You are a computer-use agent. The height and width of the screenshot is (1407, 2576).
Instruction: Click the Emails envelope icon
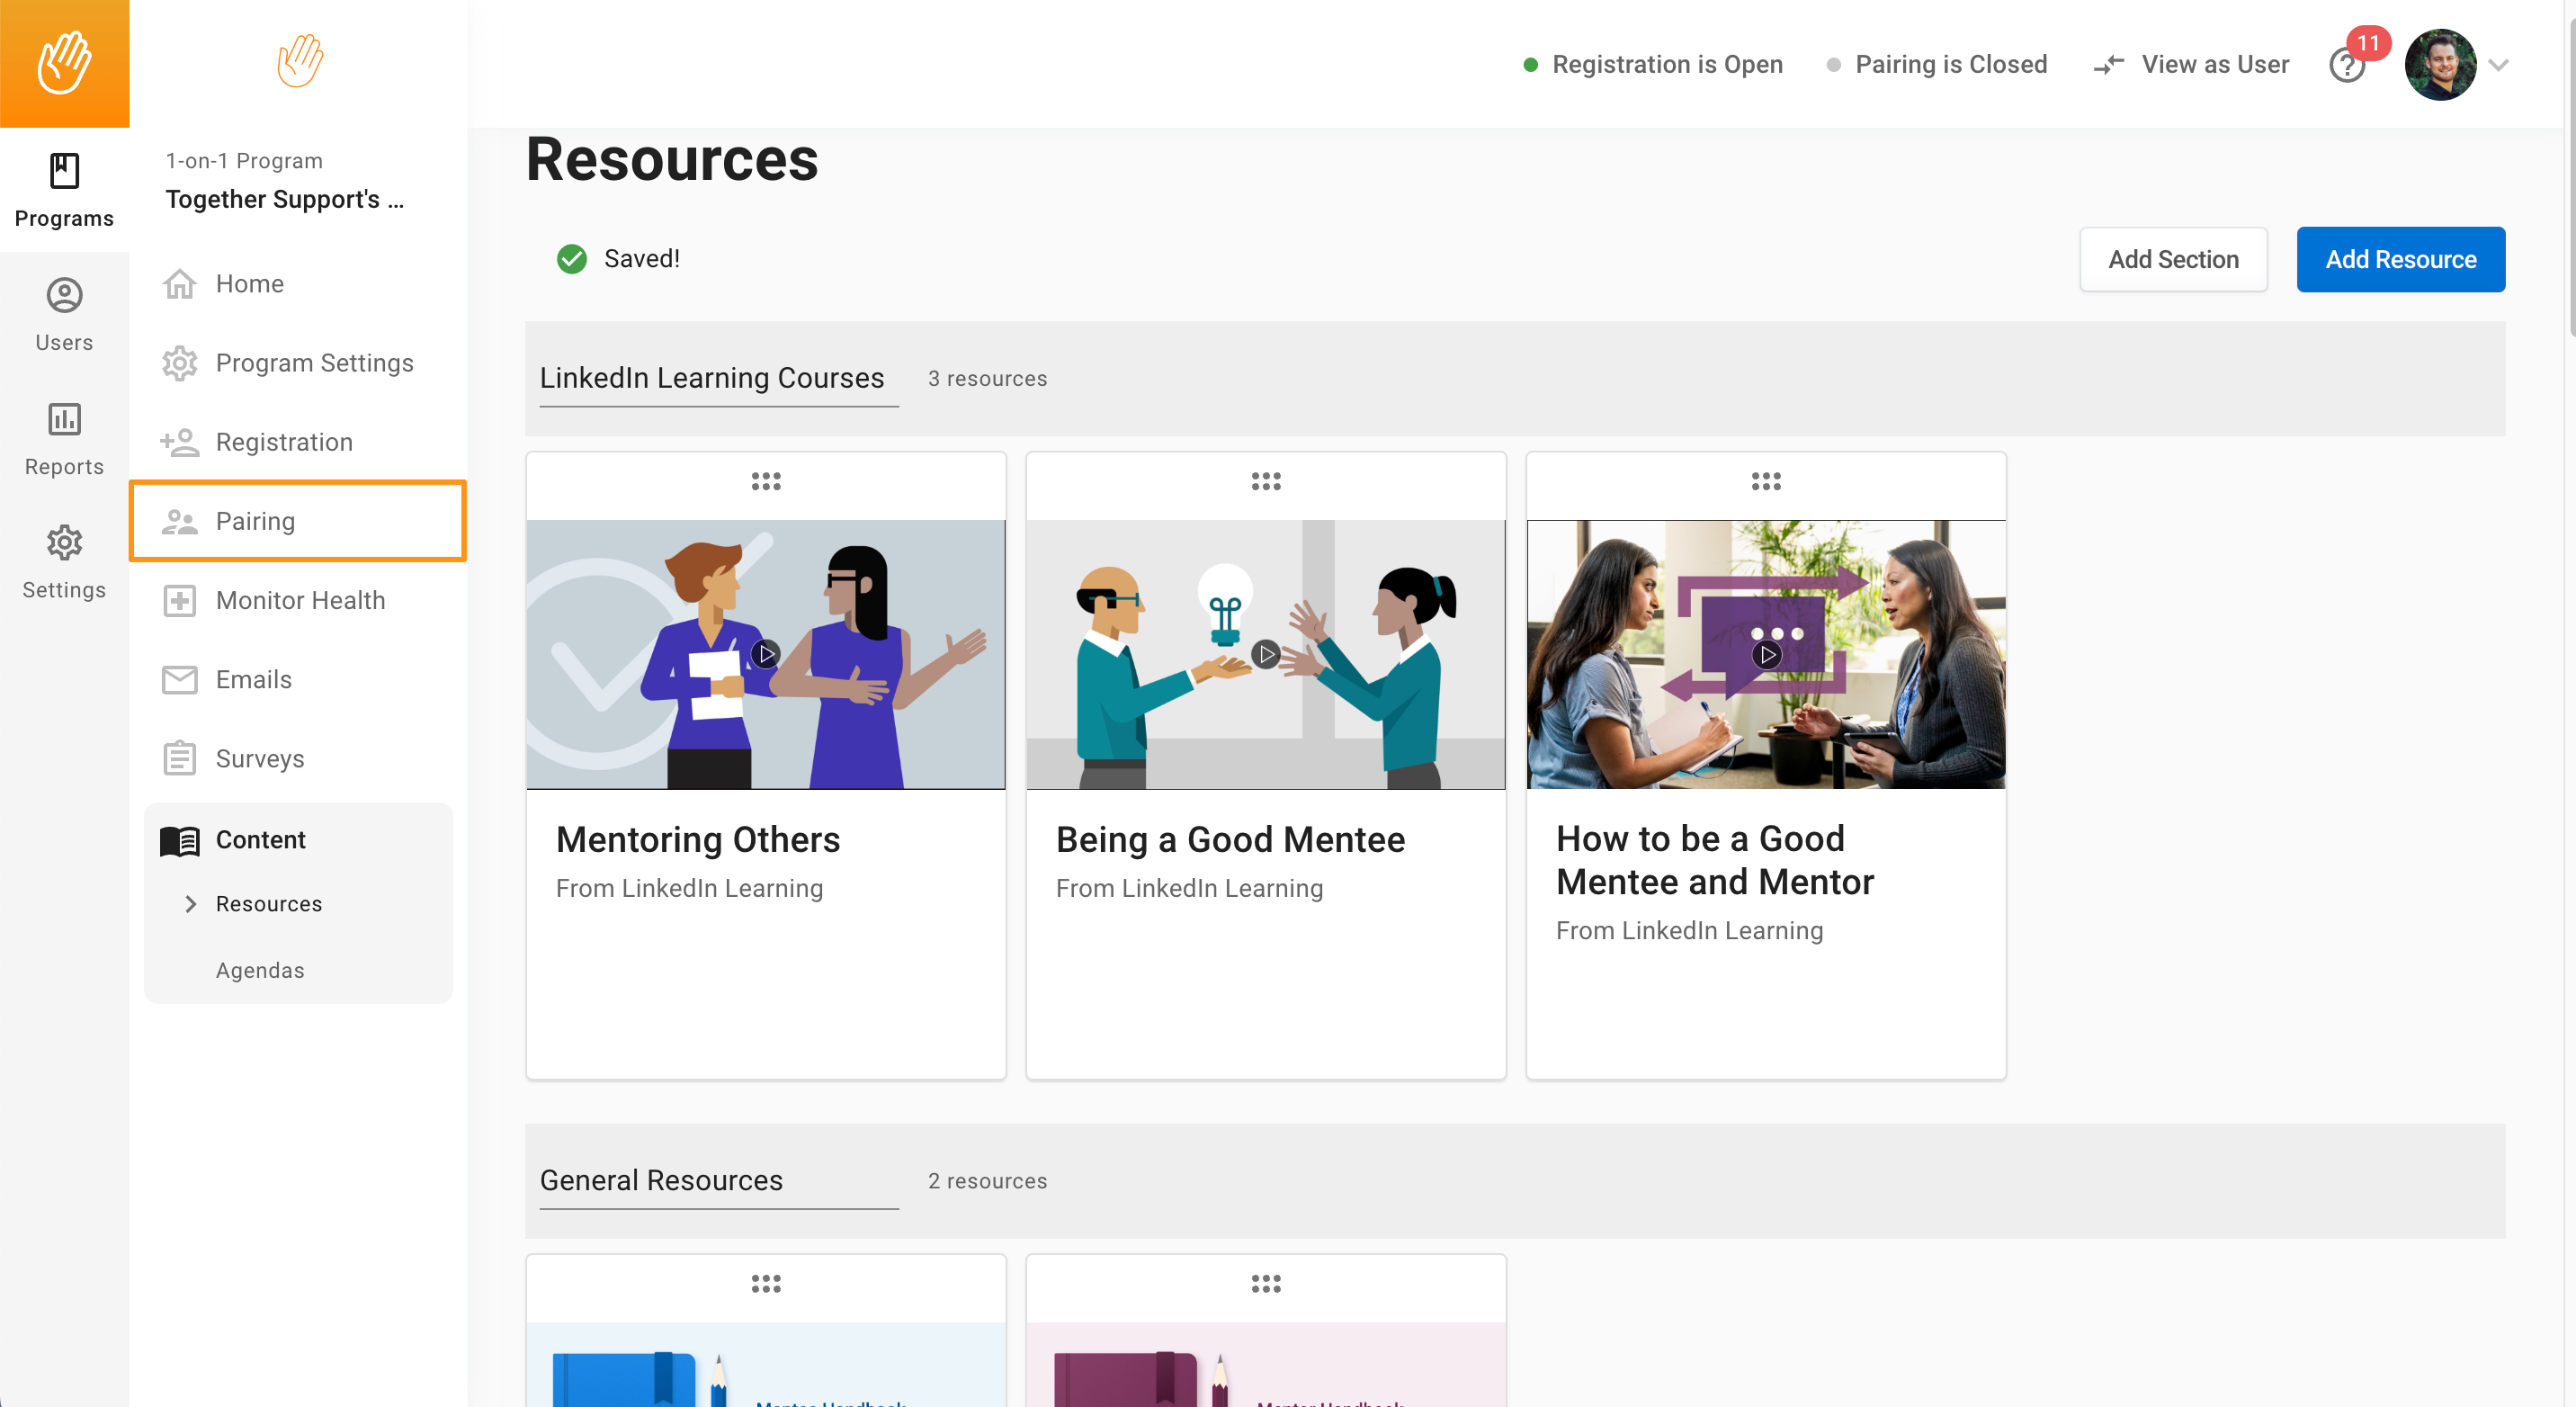(180, 680)
